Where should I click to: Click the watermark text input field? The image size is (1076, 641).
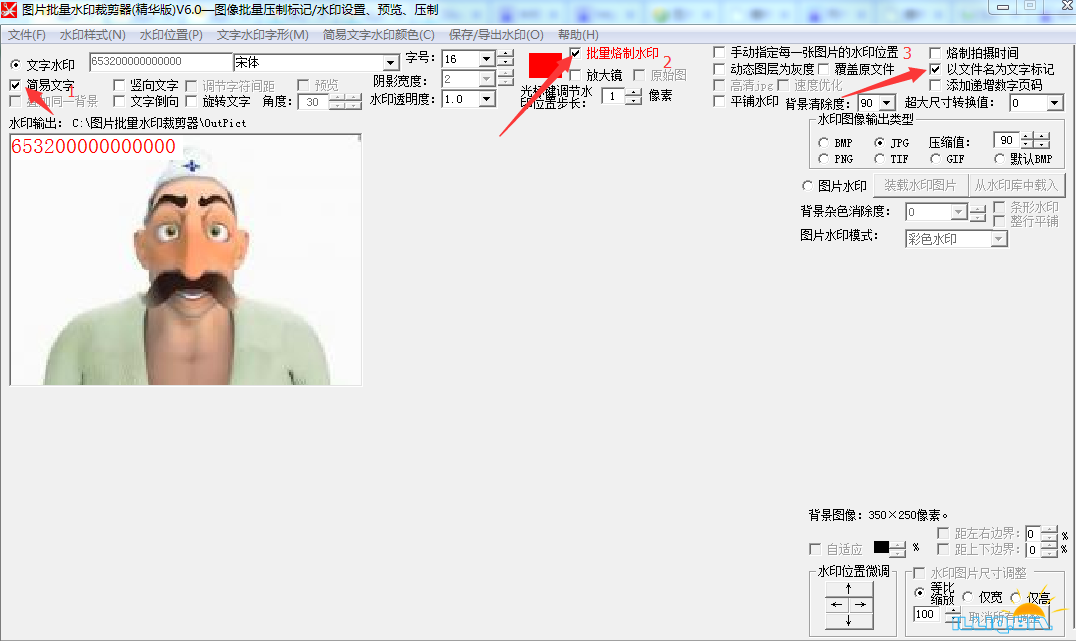point(161,62)
